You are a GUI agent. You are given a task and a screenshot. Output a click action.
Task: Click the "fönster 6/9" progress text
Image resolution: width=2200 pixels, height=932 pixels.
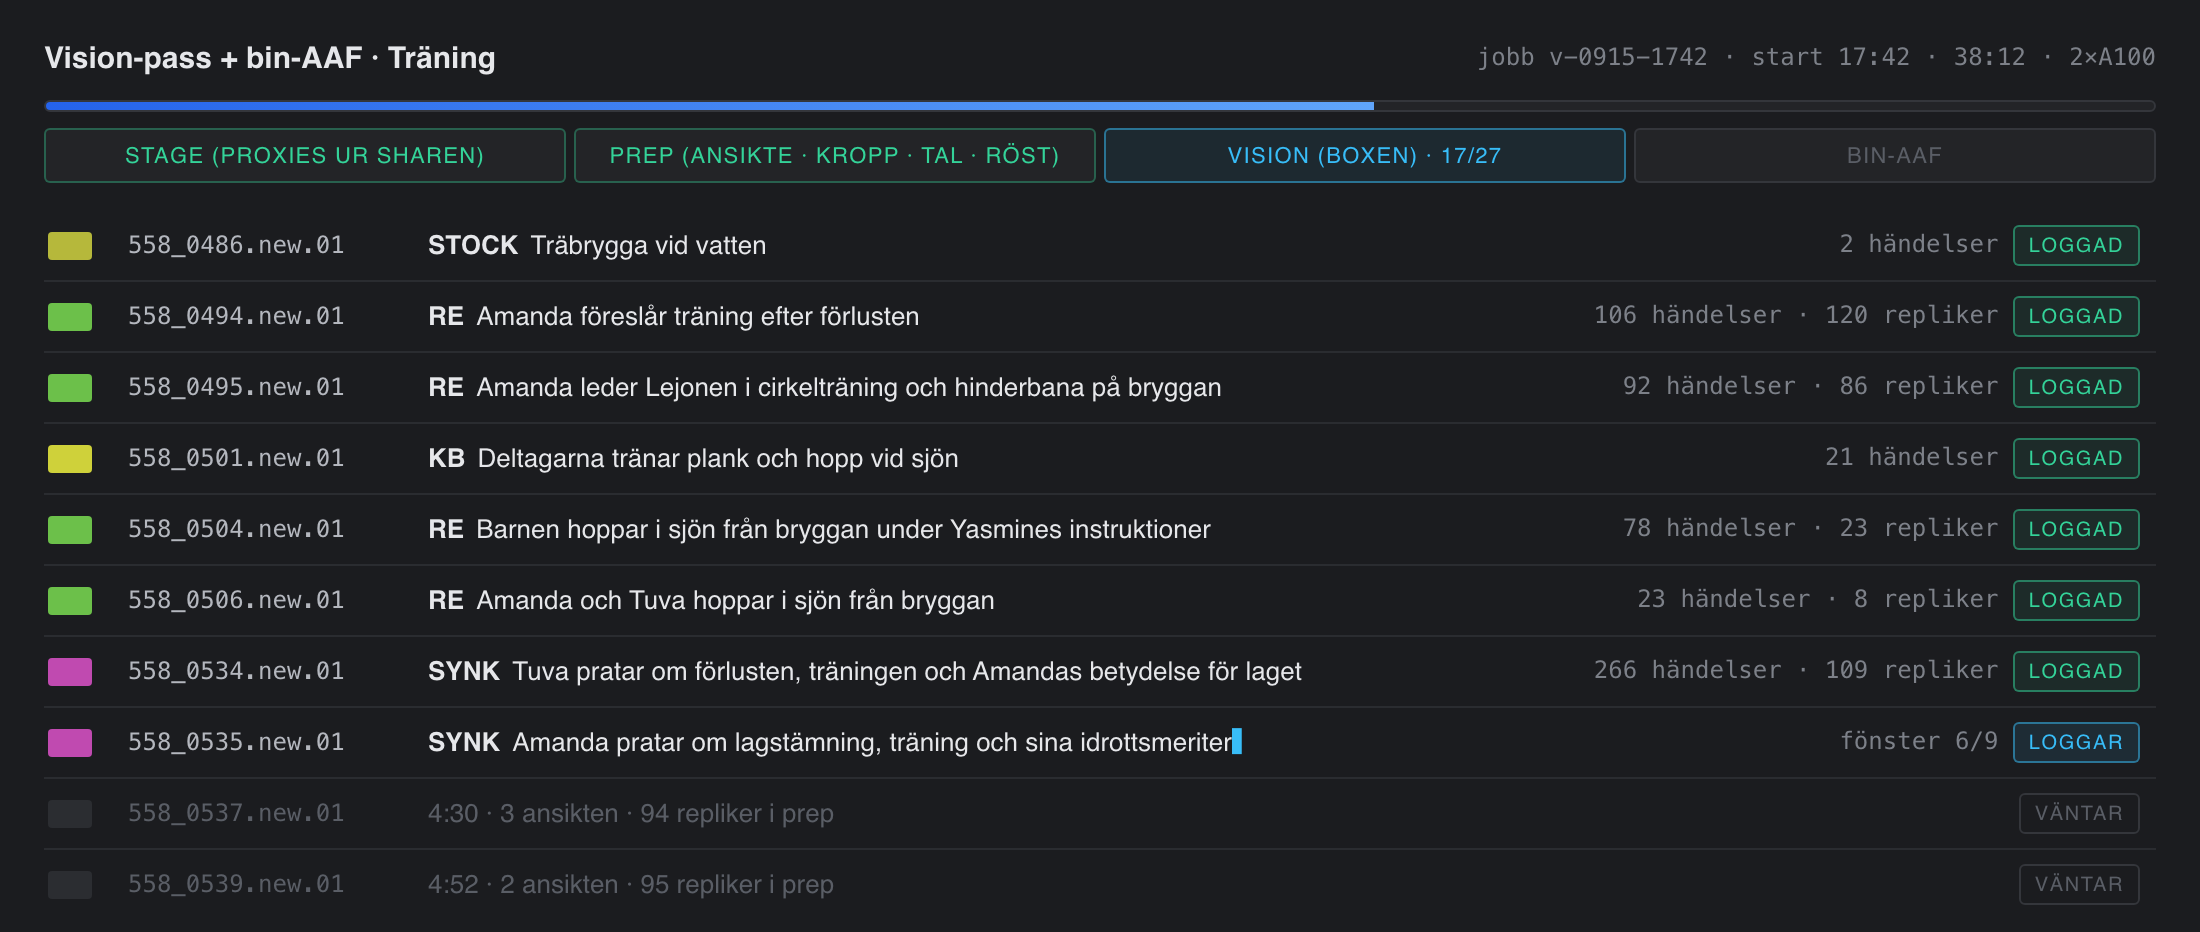1919,741
